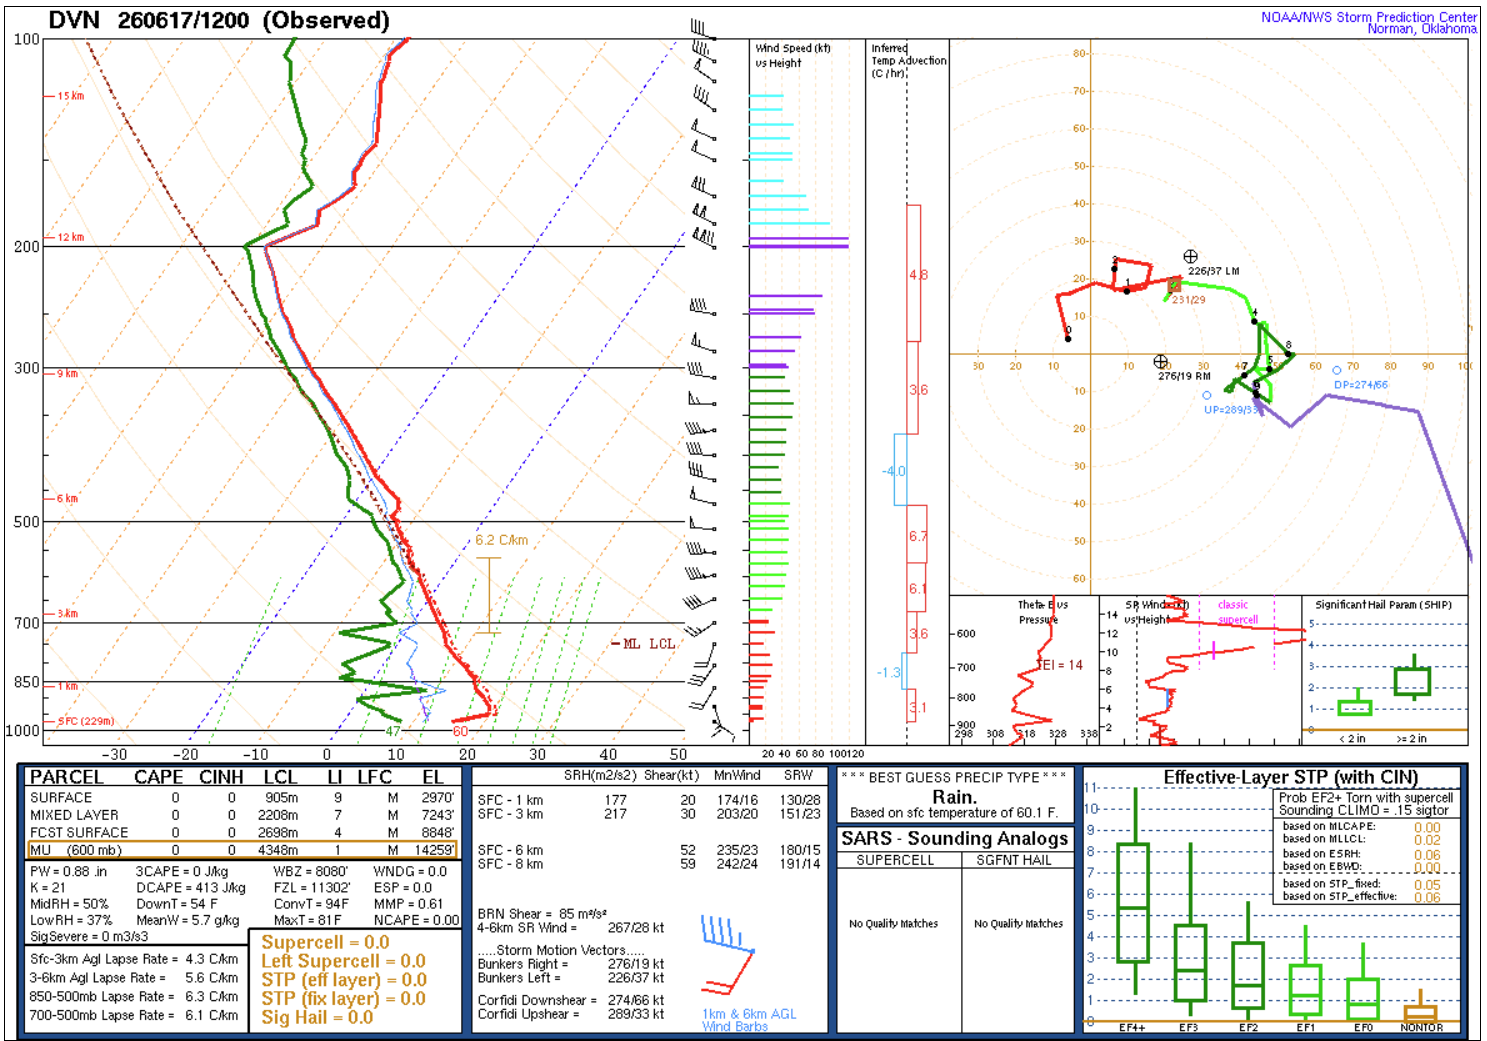Select the MU (600 mb) parcel row
This screenshot has width=1487, height=1041.
242,850
